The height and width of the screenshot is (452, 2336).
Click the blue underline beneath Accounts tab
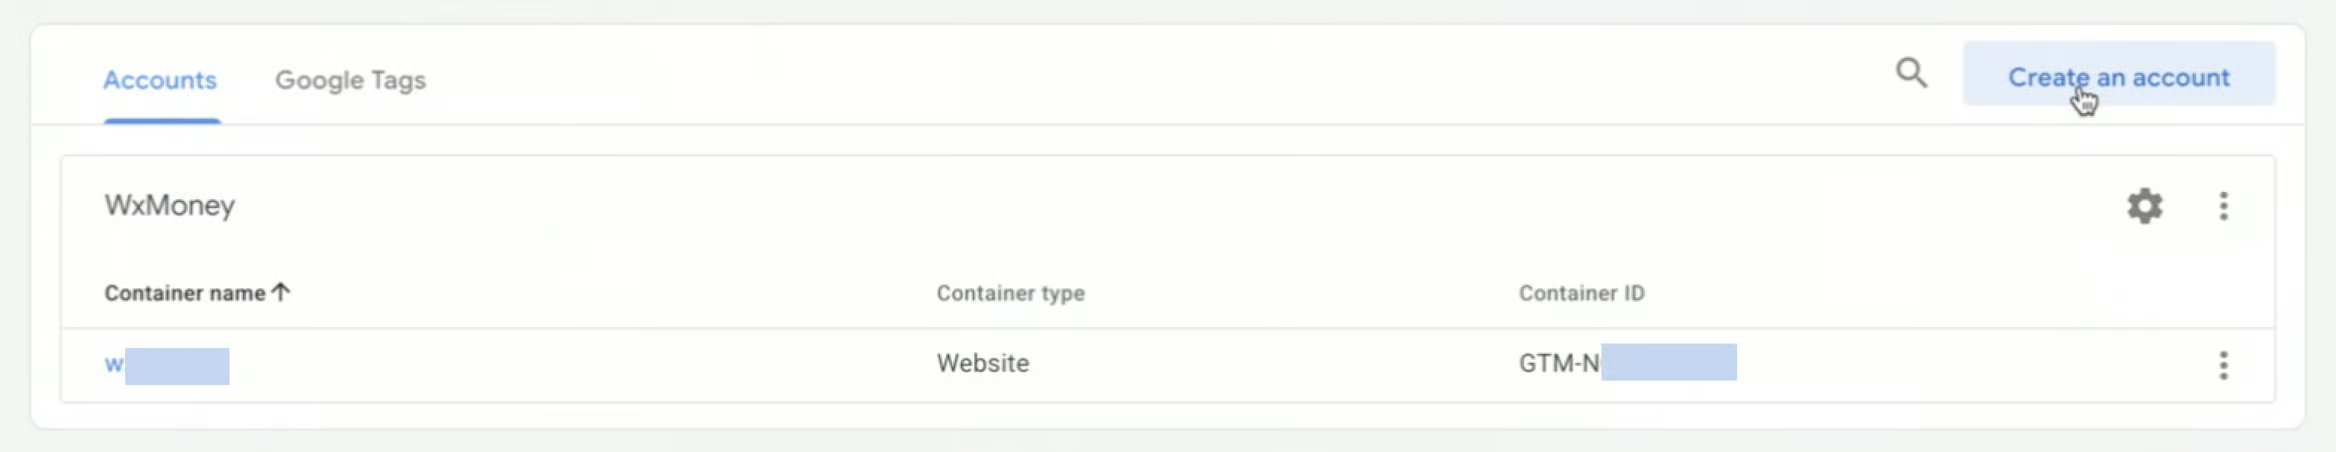[162, 121]
